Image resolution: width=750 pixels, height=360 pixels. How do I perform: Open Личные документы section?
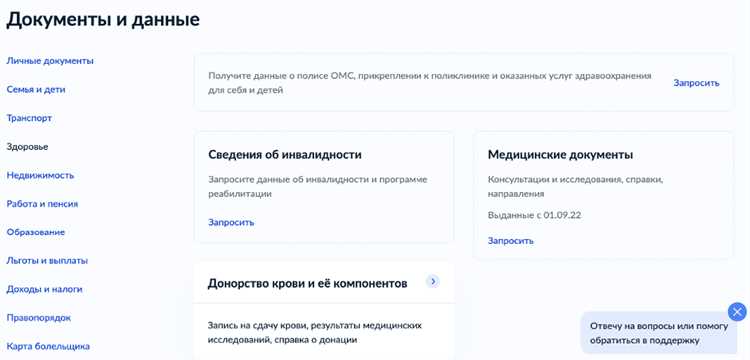50,61
